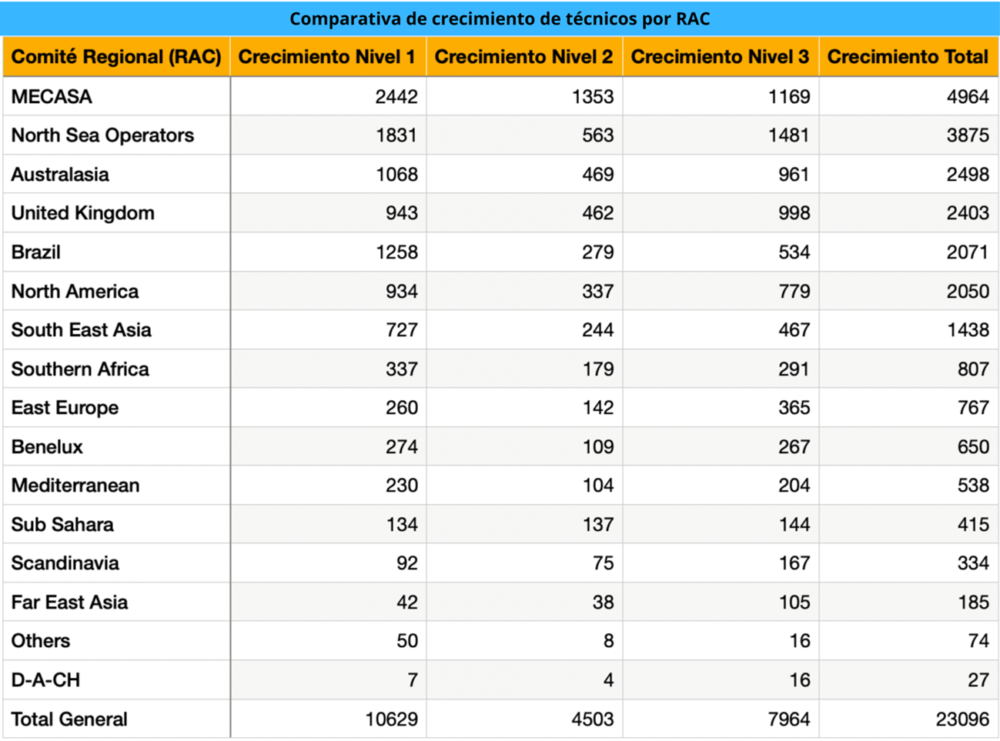Select the Australasia row label

coord(60,174)
